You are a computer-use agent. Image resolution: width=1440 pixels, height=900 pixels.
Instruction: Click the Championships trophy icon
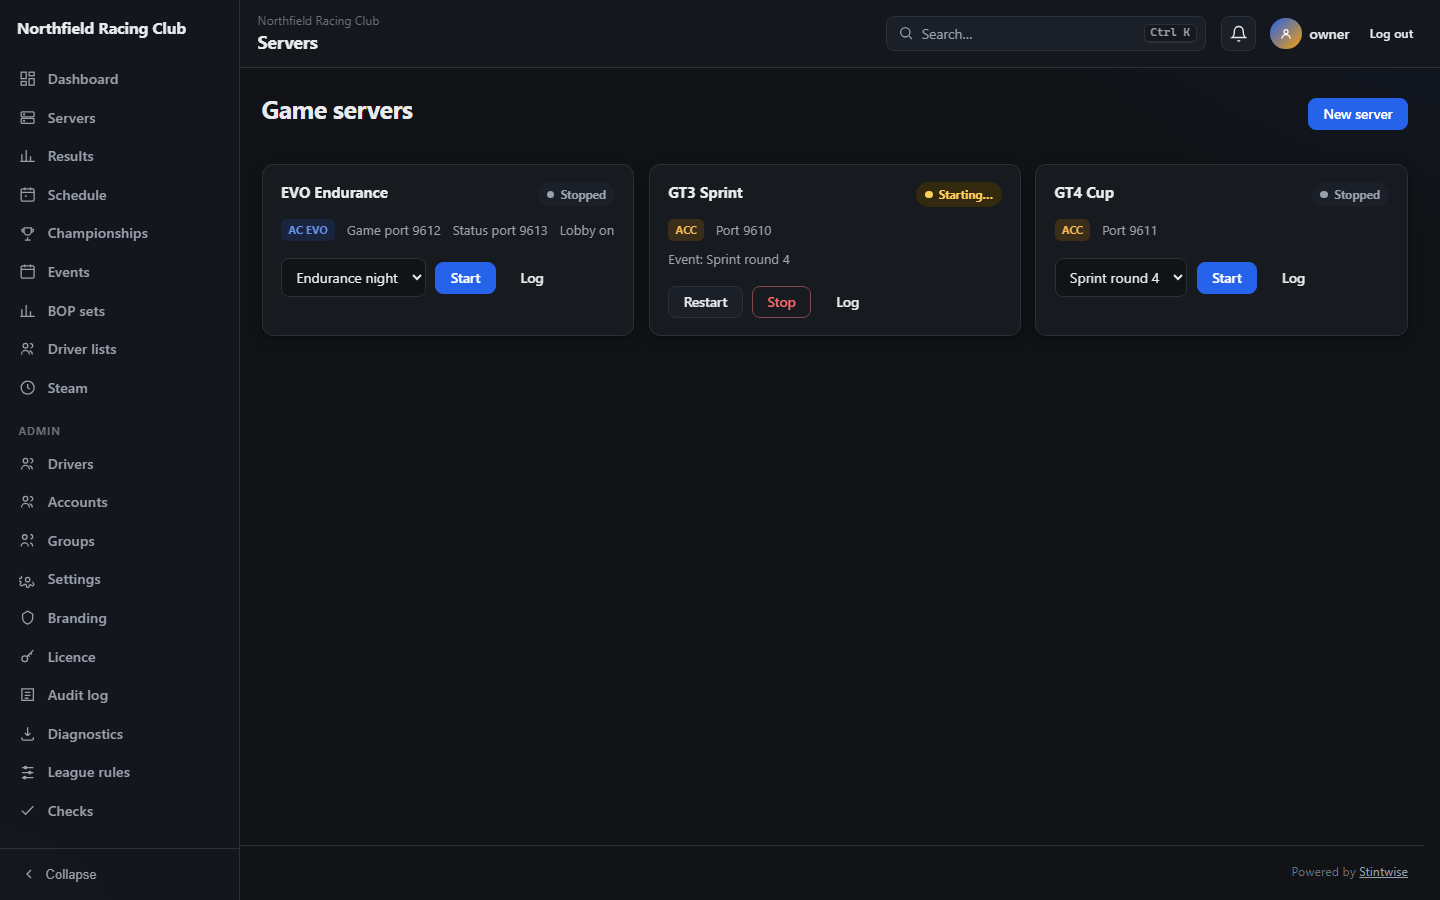point(28,233)
